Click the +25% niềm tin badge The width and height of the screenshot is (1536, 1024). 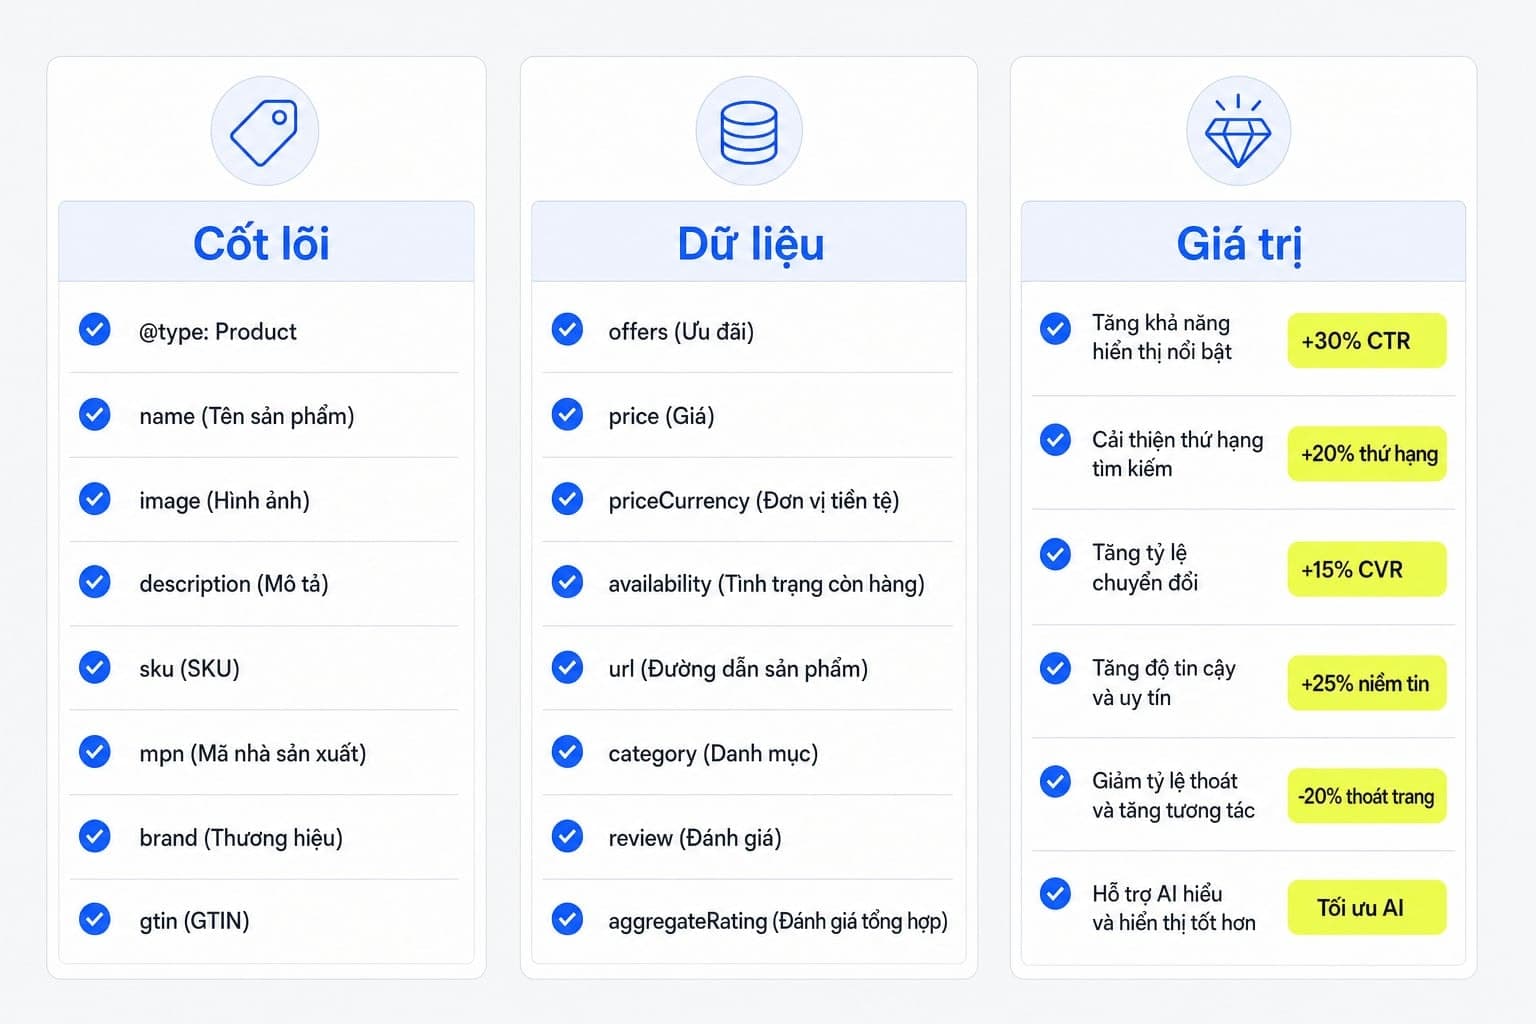pos(1366,683)
